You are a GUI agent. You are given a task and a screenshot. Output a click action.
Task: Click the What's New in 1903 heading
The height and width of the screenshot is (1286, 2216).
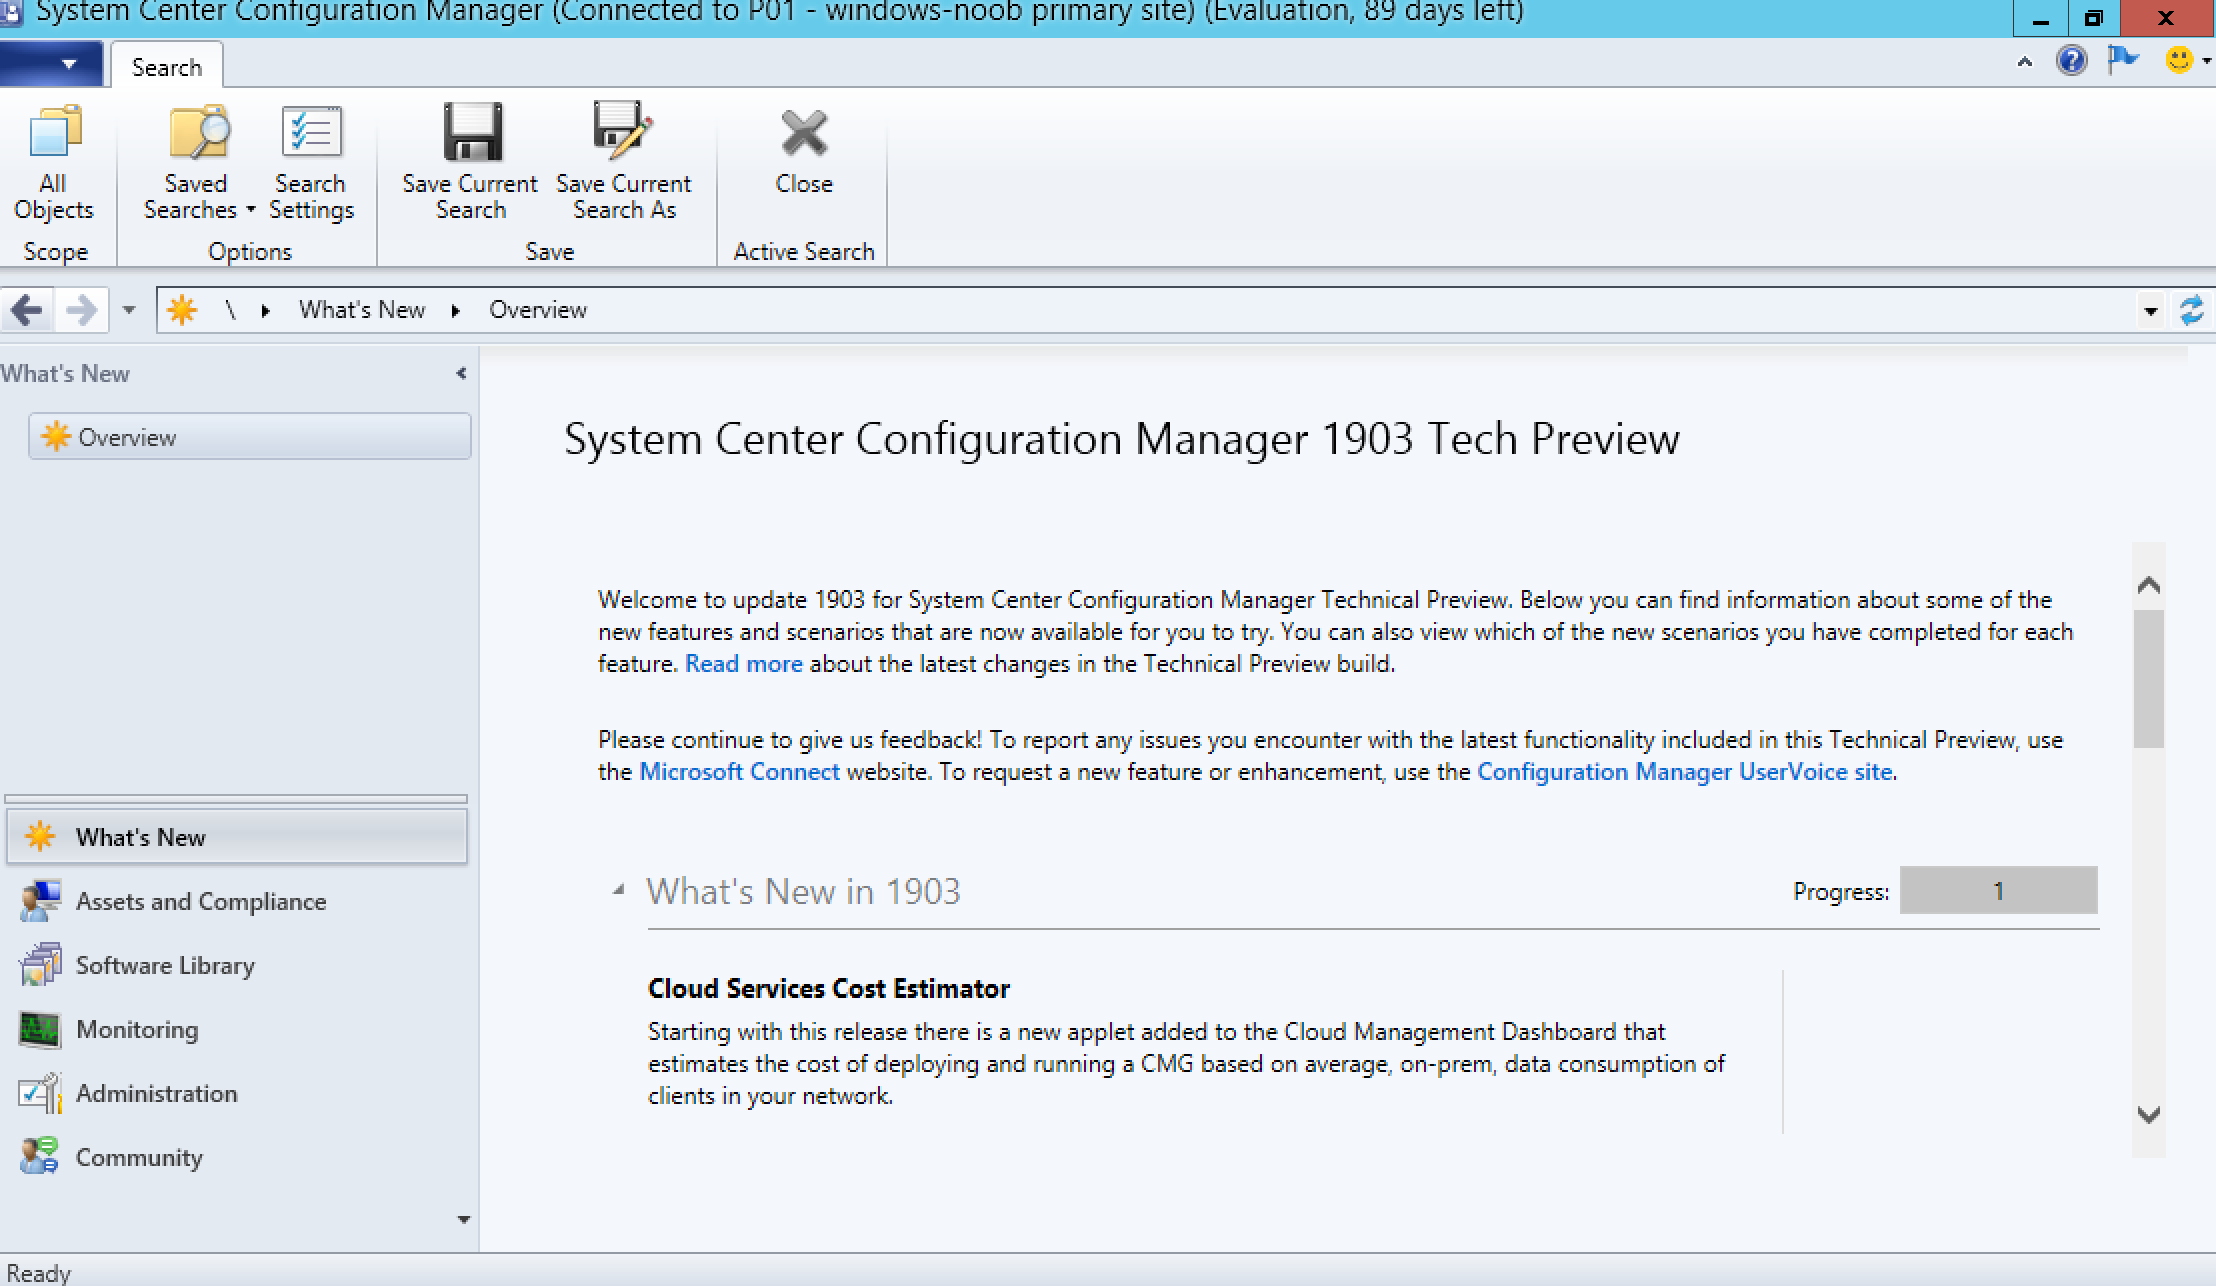point(803,891)
